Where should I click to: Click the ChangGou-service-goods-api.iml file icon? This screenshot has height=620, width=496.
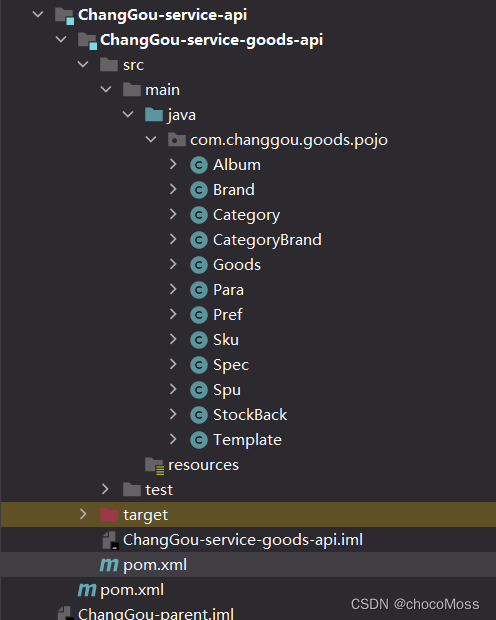pos(110,540)
